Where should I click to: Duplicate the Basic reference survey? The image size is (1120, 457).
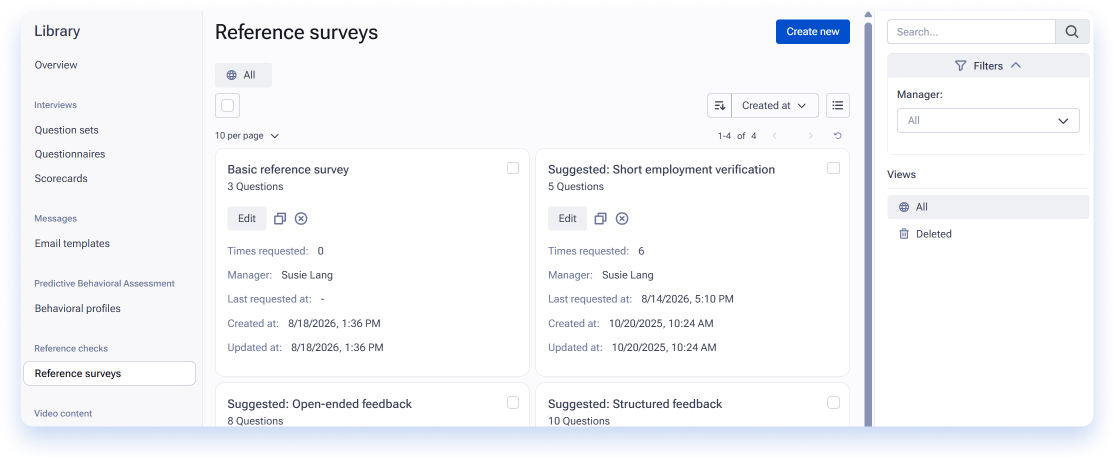[x=280, y=219]
